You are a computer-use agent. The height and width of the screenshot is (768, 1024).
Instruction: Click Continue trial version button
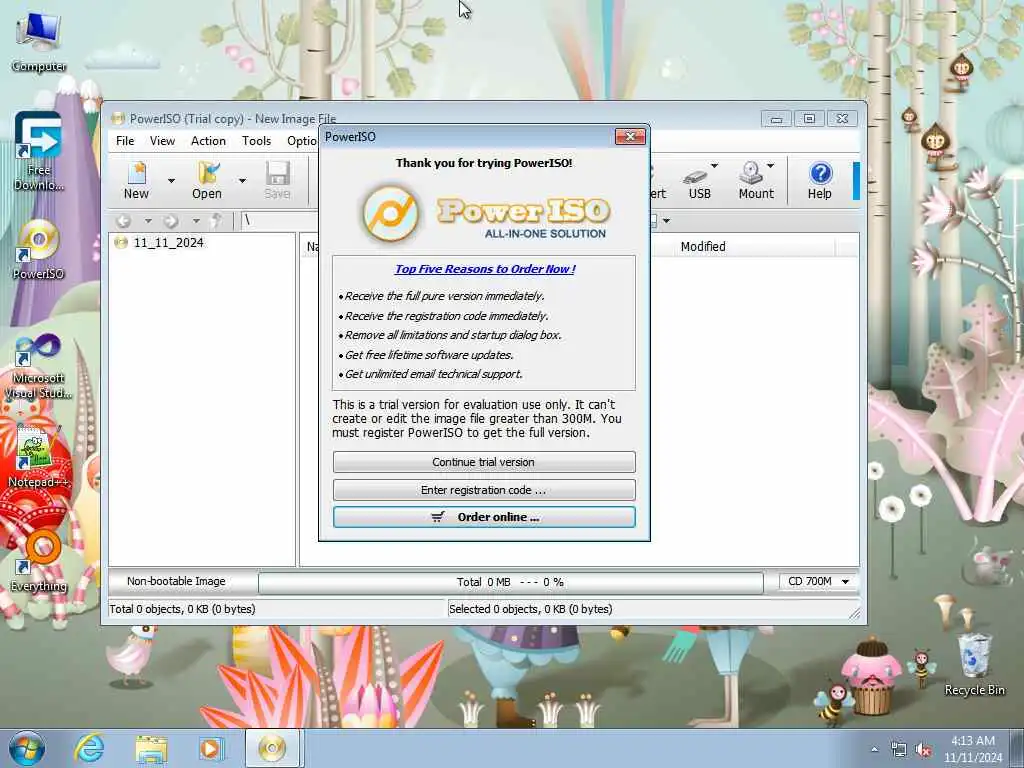tap(484, 462)
